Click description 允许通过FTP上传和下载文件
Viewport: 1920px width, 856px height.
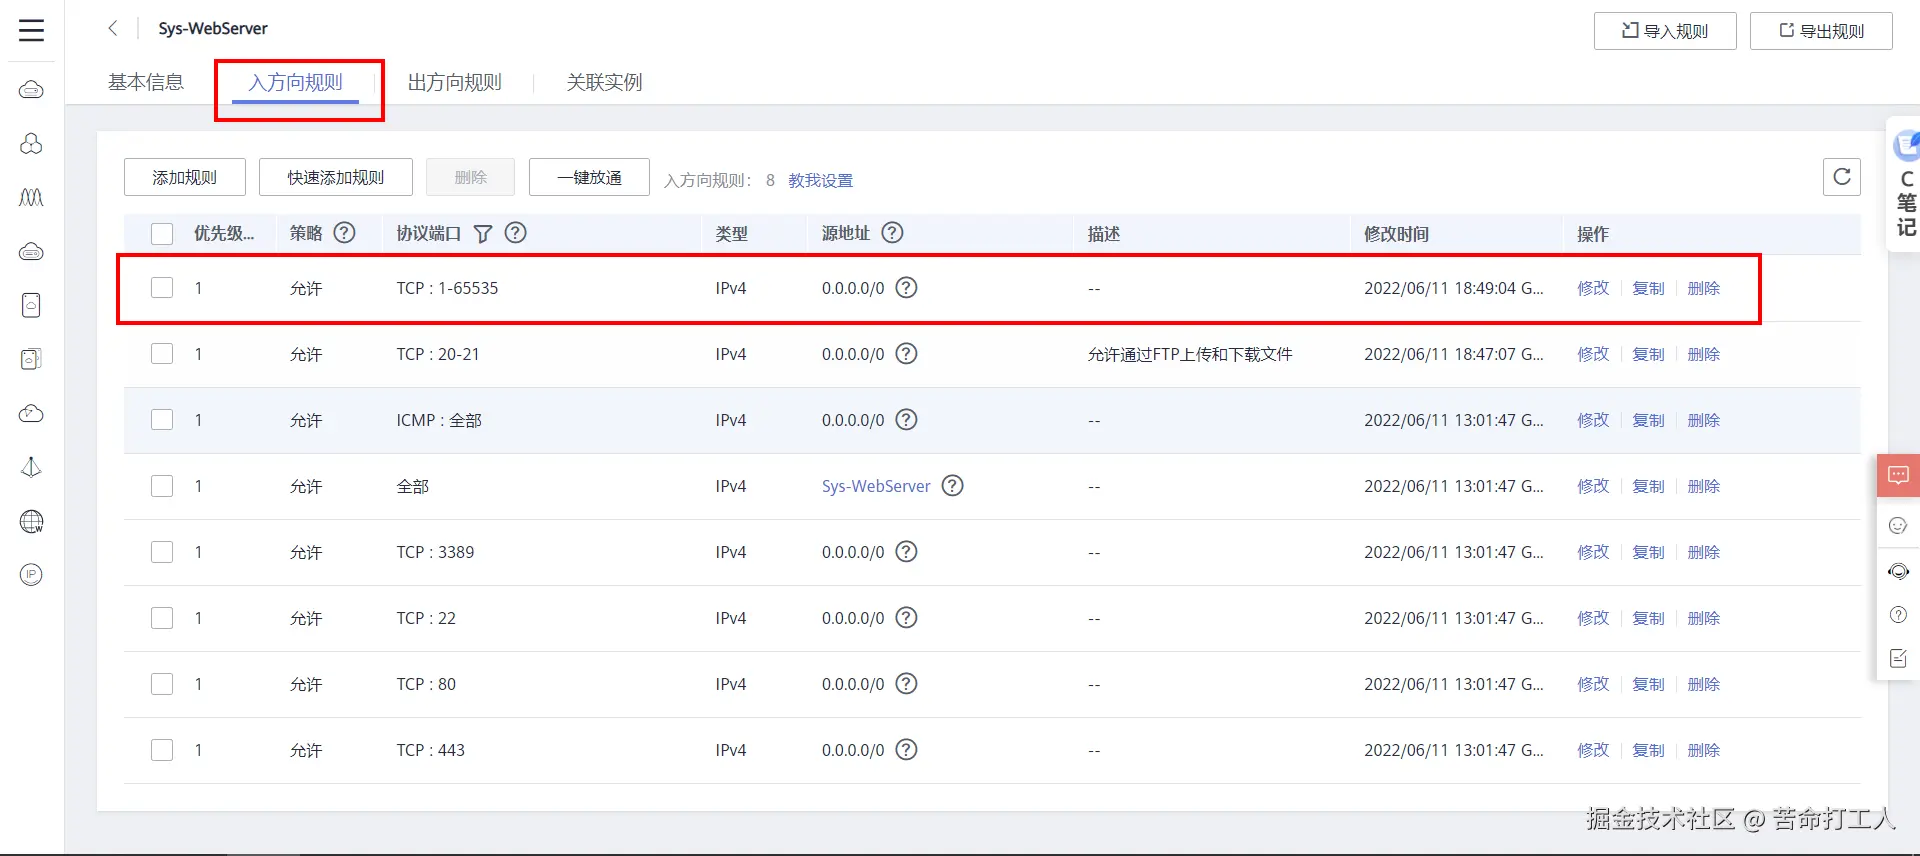[x=1190, y=354]
